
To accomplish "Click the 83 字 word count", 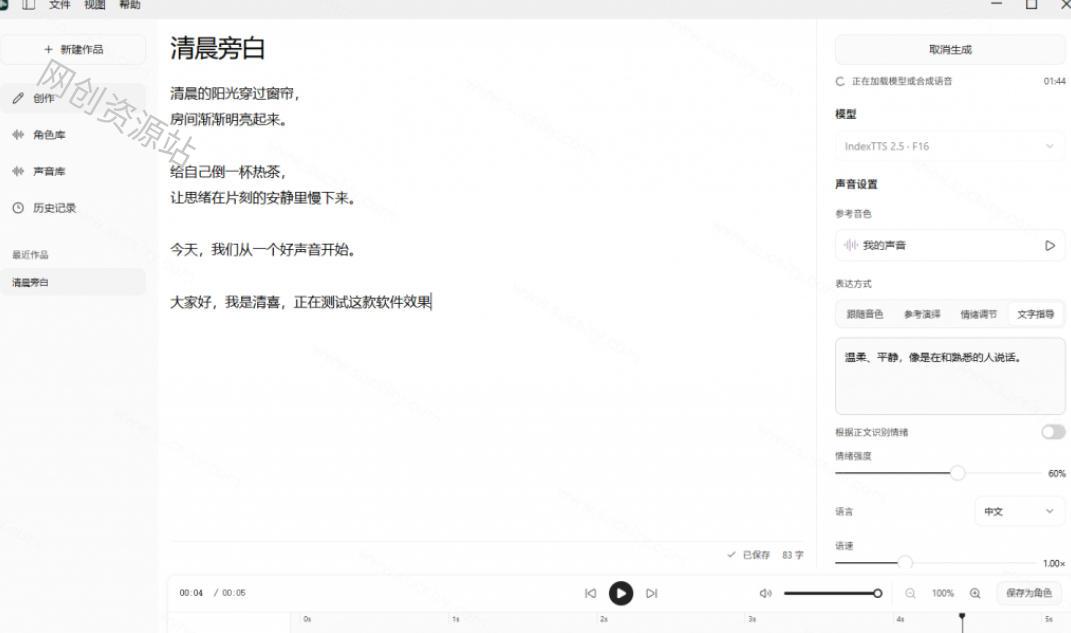I will (x=792, y=555).
